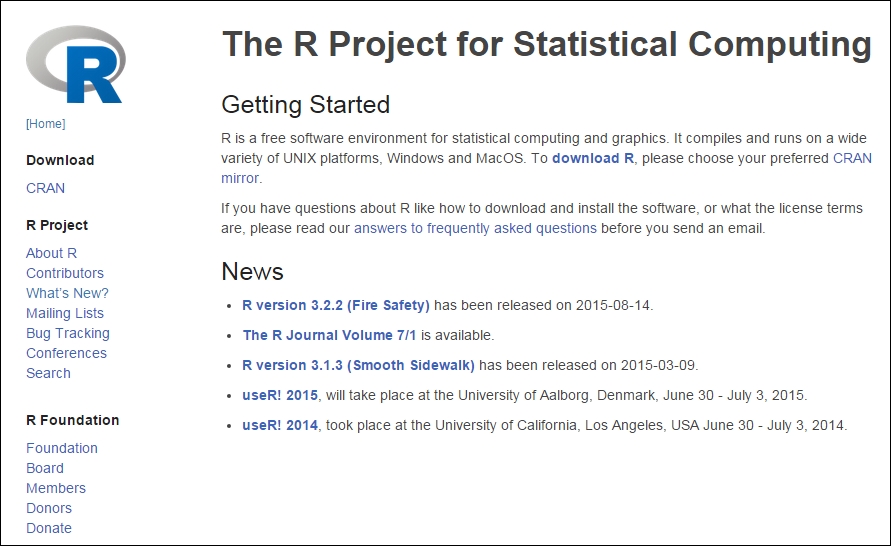The image size is (891, 546).
Task: View the Members page
Action: click(56, 488)
